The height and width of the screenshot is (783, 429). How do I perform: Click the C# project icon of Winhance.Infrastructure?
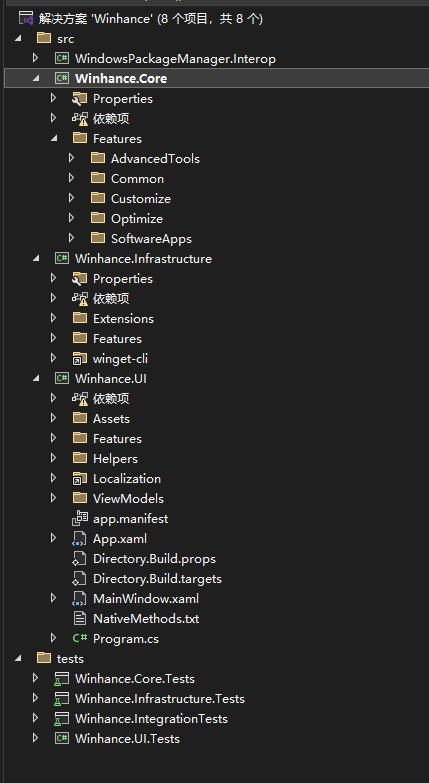tap(62, 258)
